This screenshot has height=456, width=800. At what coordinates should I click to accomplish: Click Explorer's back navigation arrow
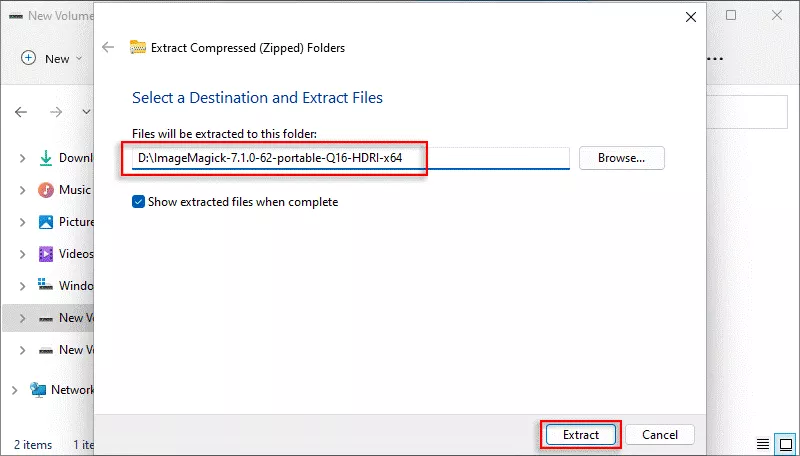21,112
